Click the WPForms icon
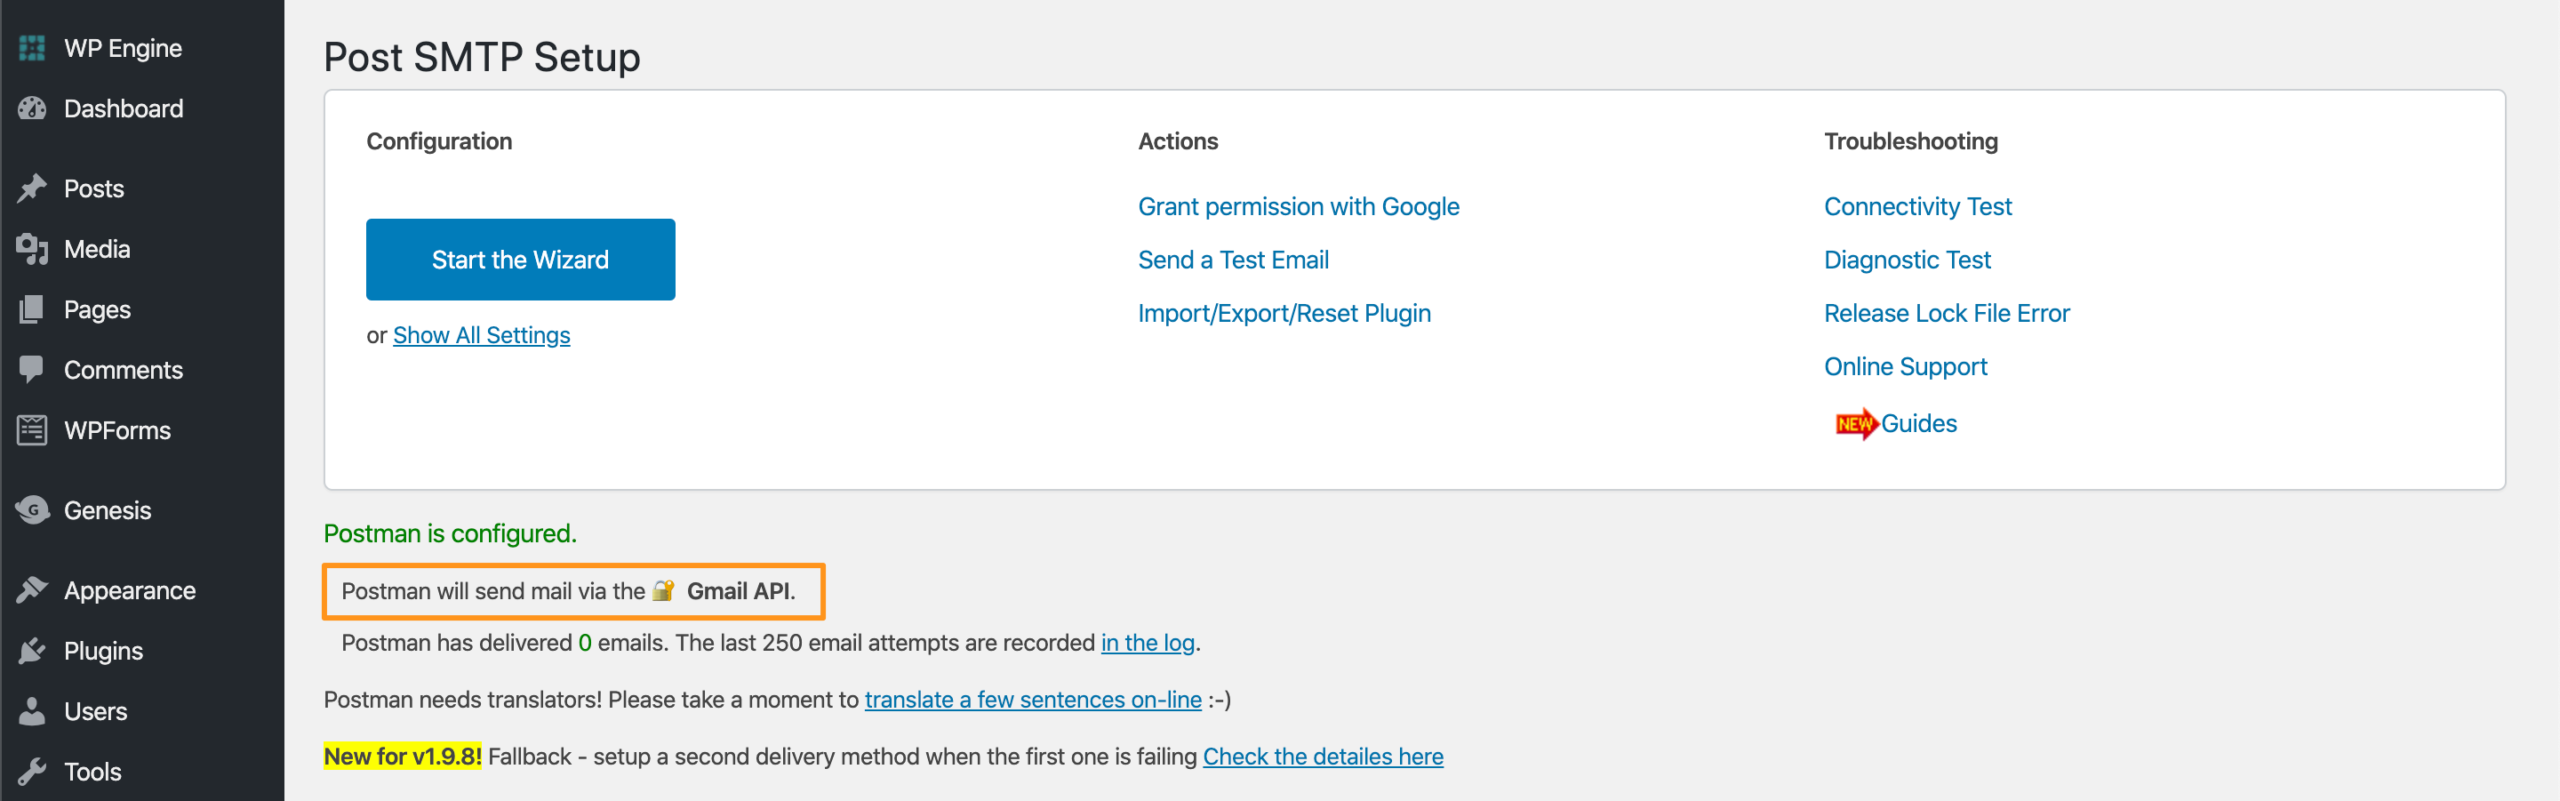The height and width of the screenshot is (801, 2560). 32,430
